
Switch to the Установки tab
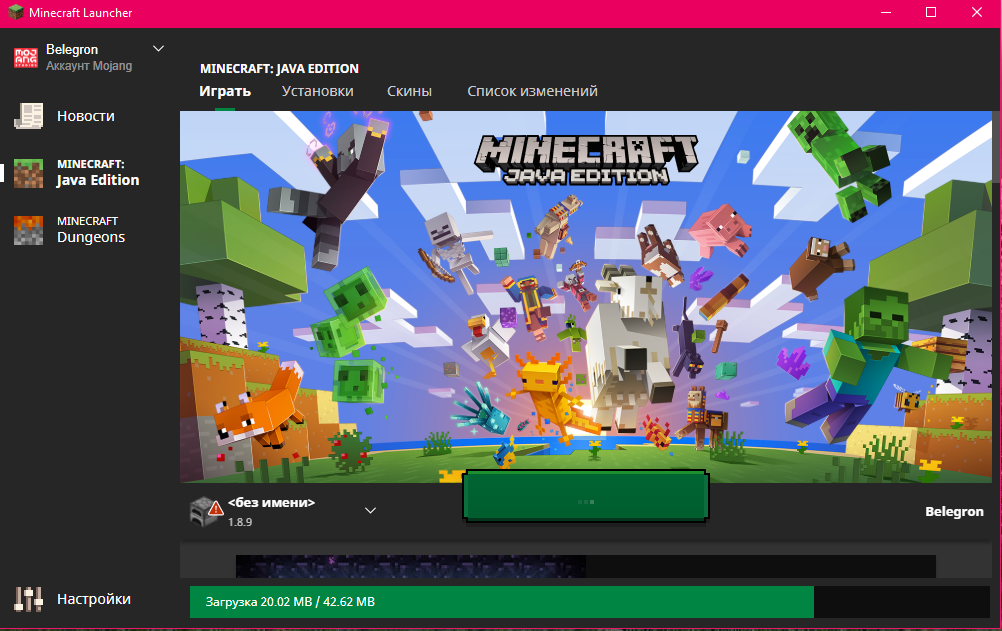pyautogui.click(x=318, y=91)
